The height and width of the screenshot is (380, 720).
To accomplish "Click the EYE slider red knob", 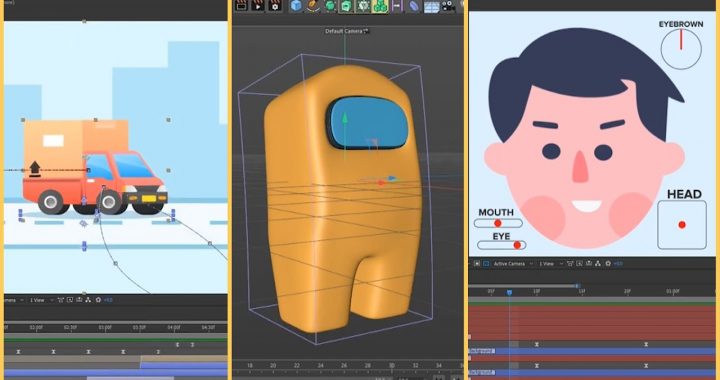I will pos(517,245).
